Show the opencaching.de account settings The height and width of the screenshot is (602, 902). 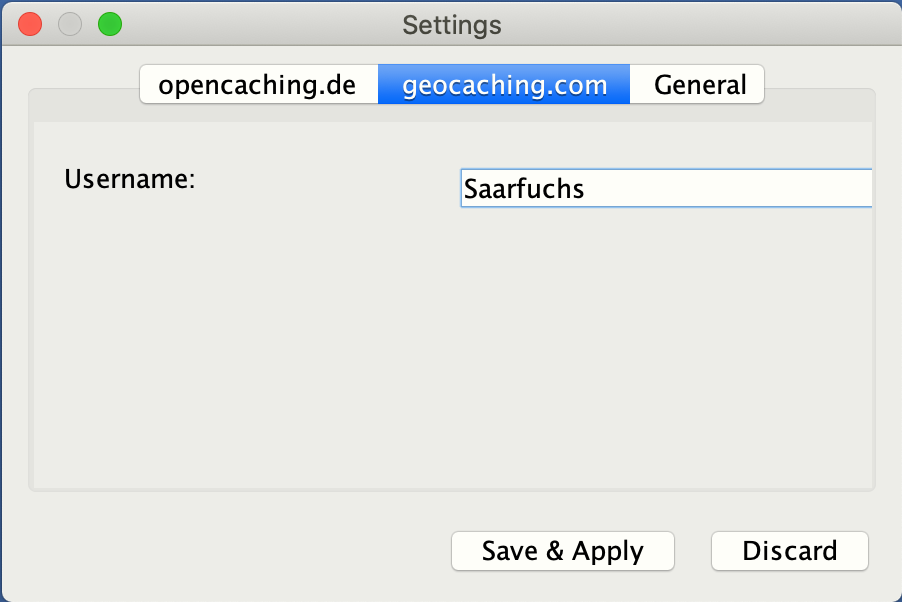coord(258,85)
